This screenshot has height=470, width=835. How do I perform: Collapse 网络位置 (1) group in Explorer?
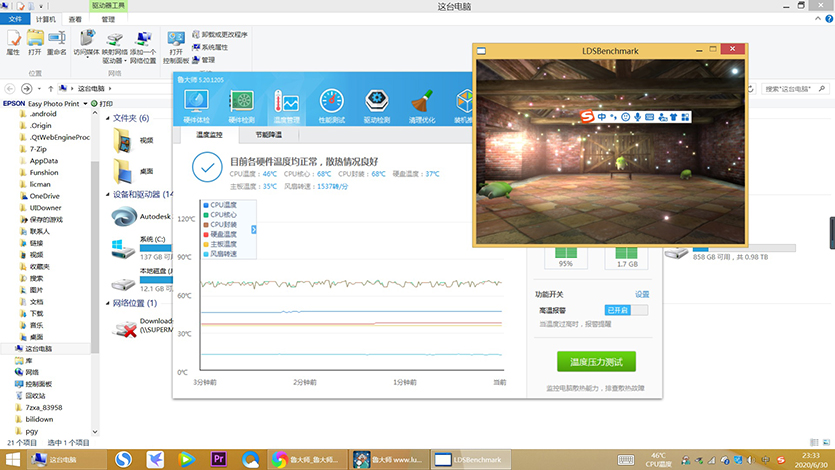tap(108, 303)
